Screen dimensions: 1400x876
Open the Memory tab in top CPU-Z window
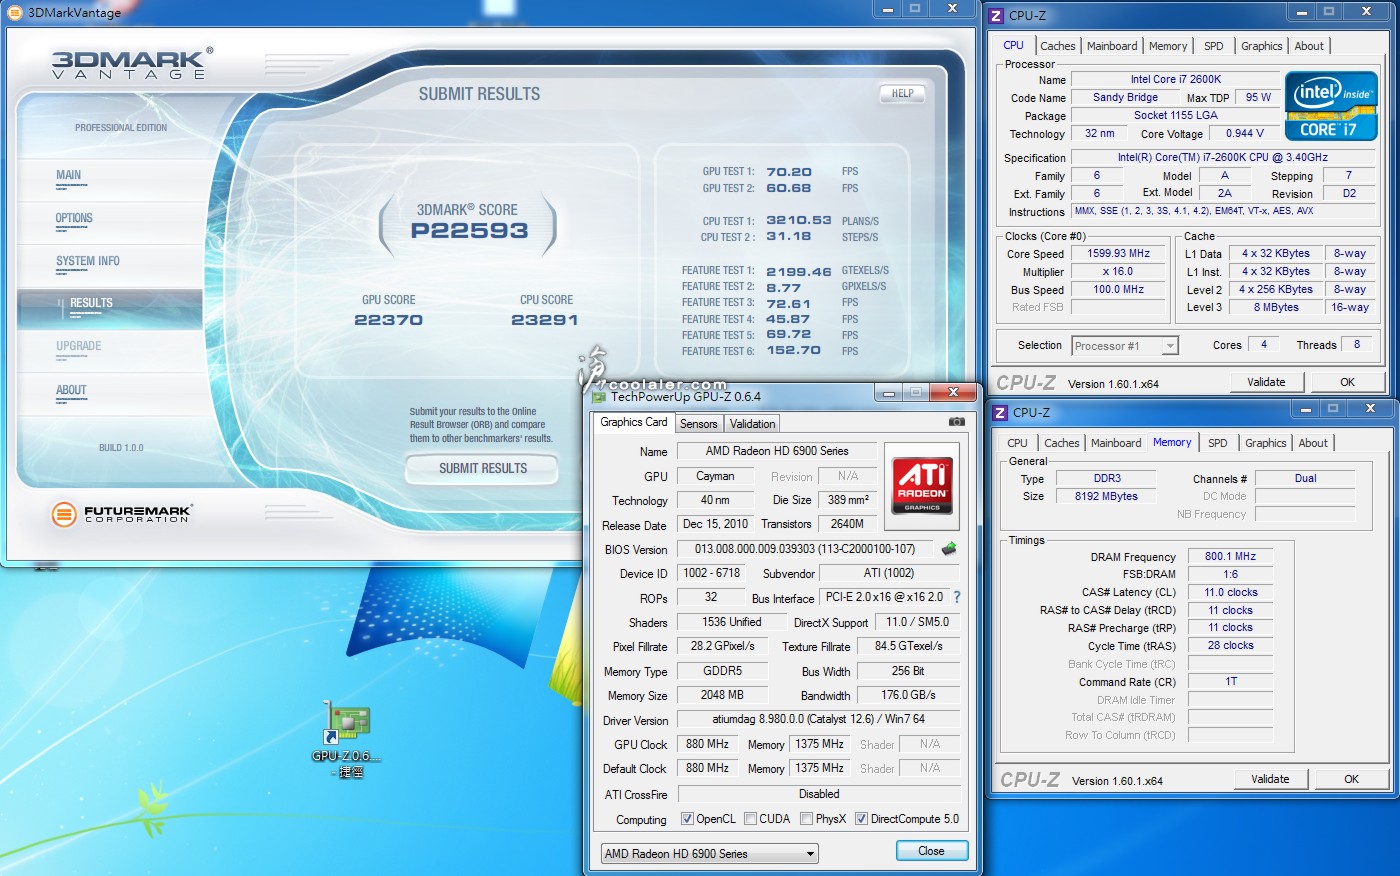coord(1168,46)
